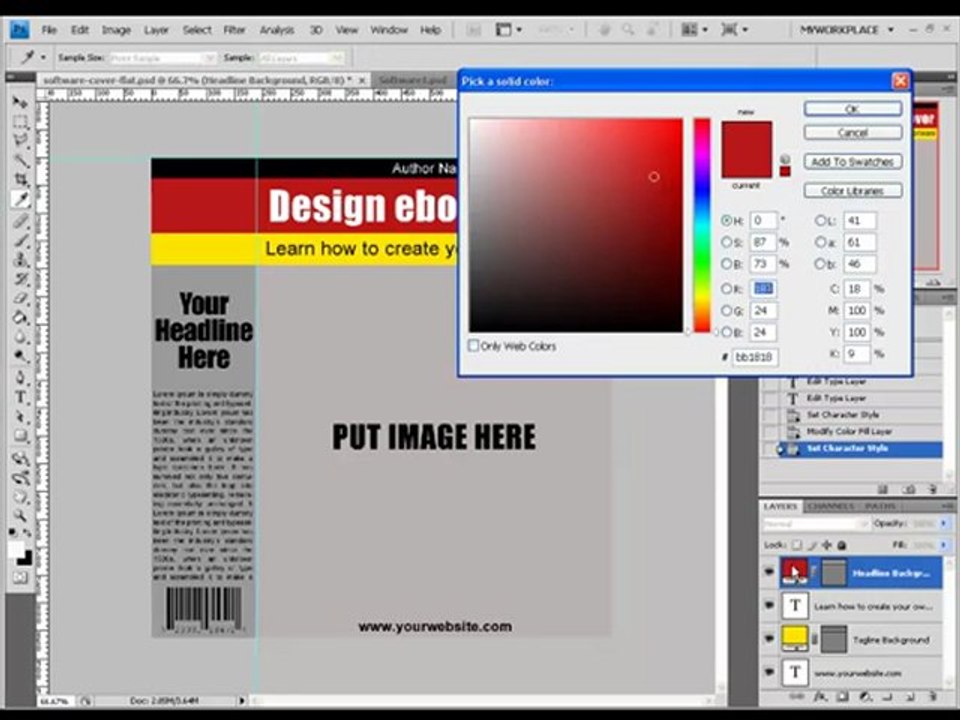Select the Pen tool

click(x=20, y=378)
